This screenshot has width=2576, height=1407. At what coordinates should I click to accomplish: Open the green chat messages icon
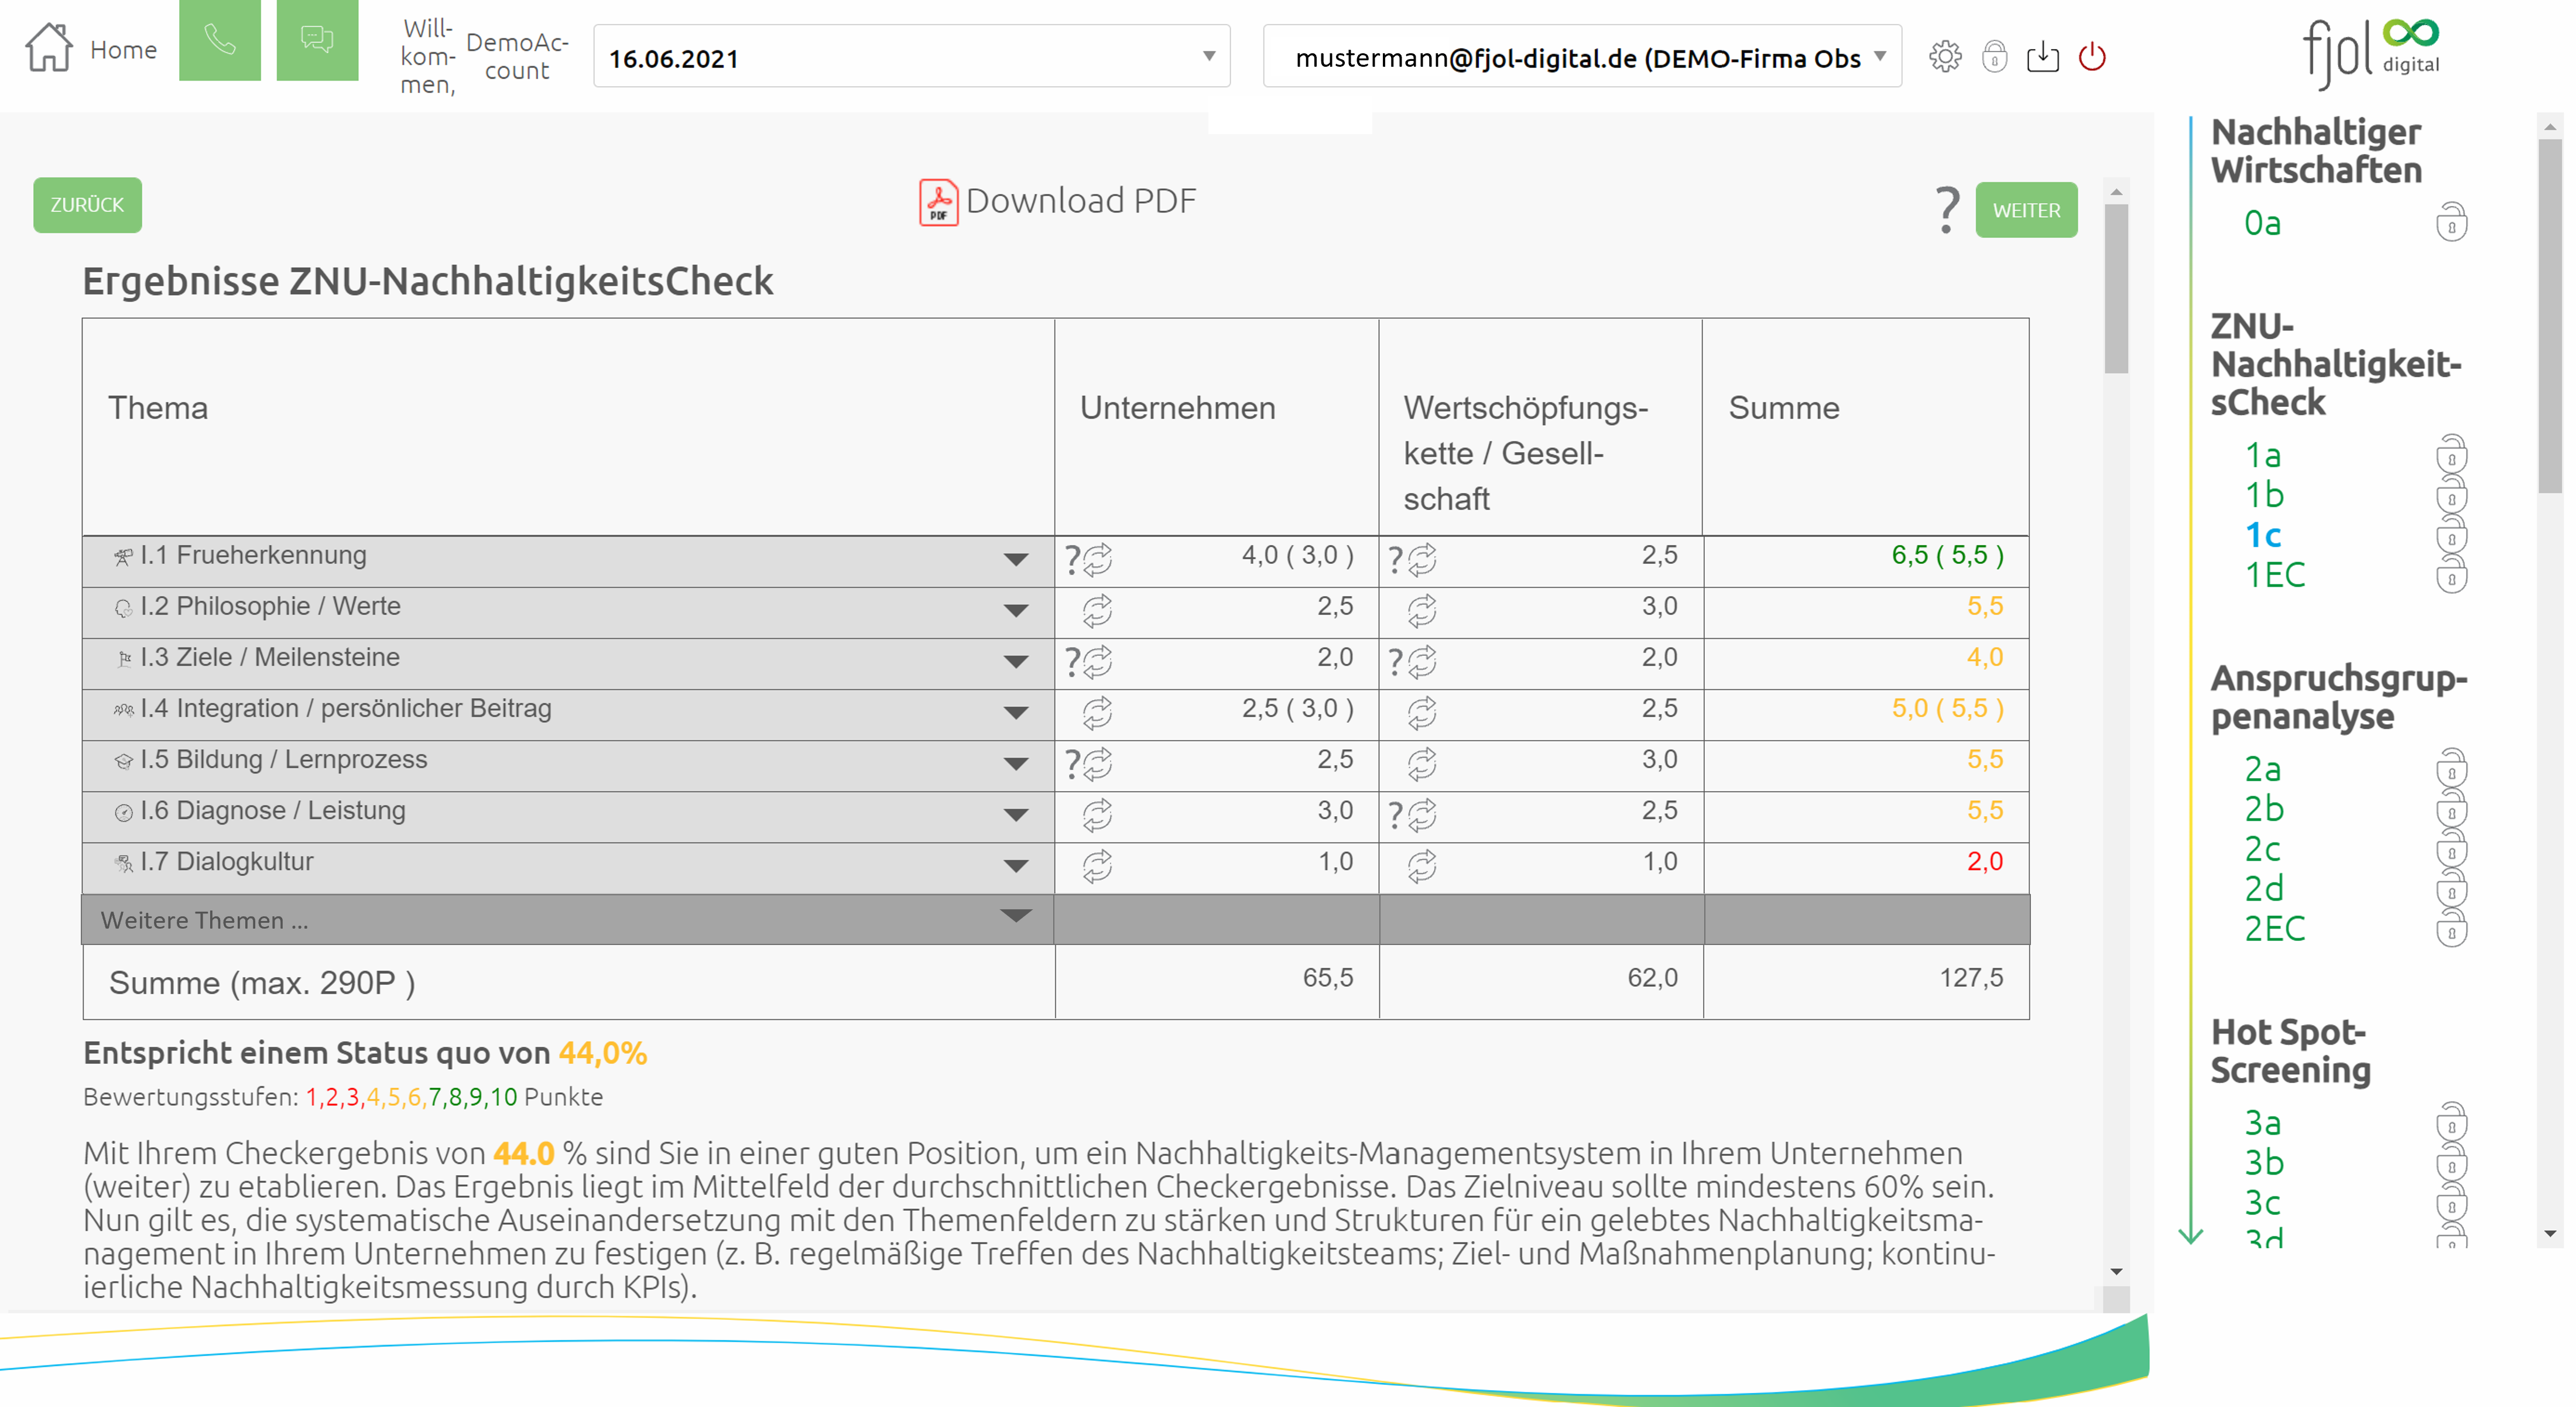click(317, 41)
